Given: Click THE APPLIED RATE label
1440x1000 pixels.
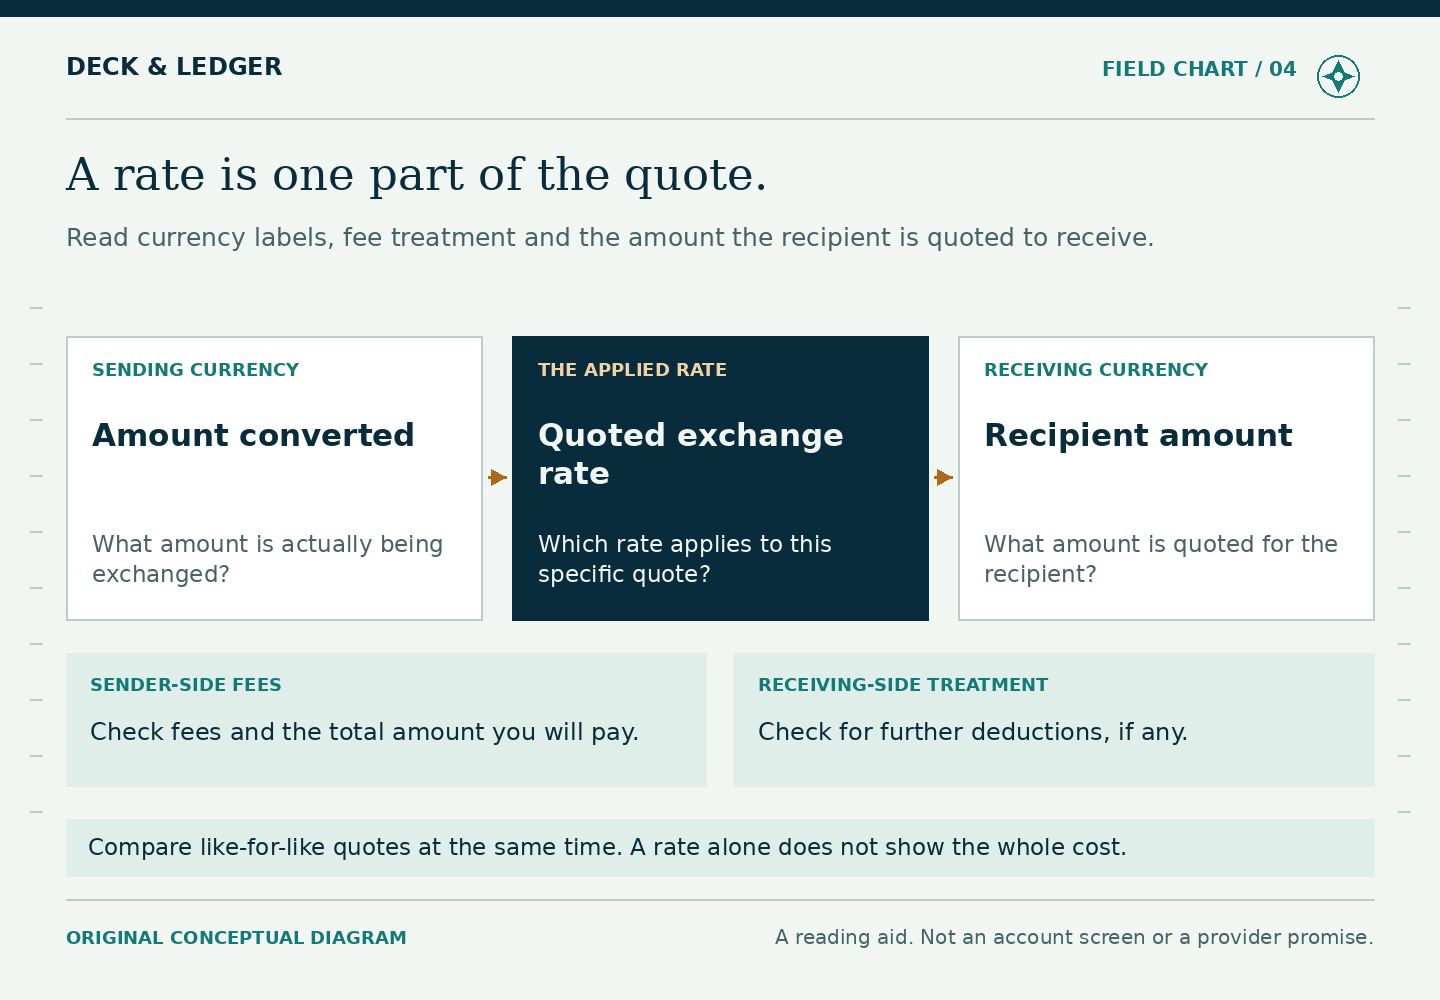Looking at the screenshot, I should coord(632,370).
